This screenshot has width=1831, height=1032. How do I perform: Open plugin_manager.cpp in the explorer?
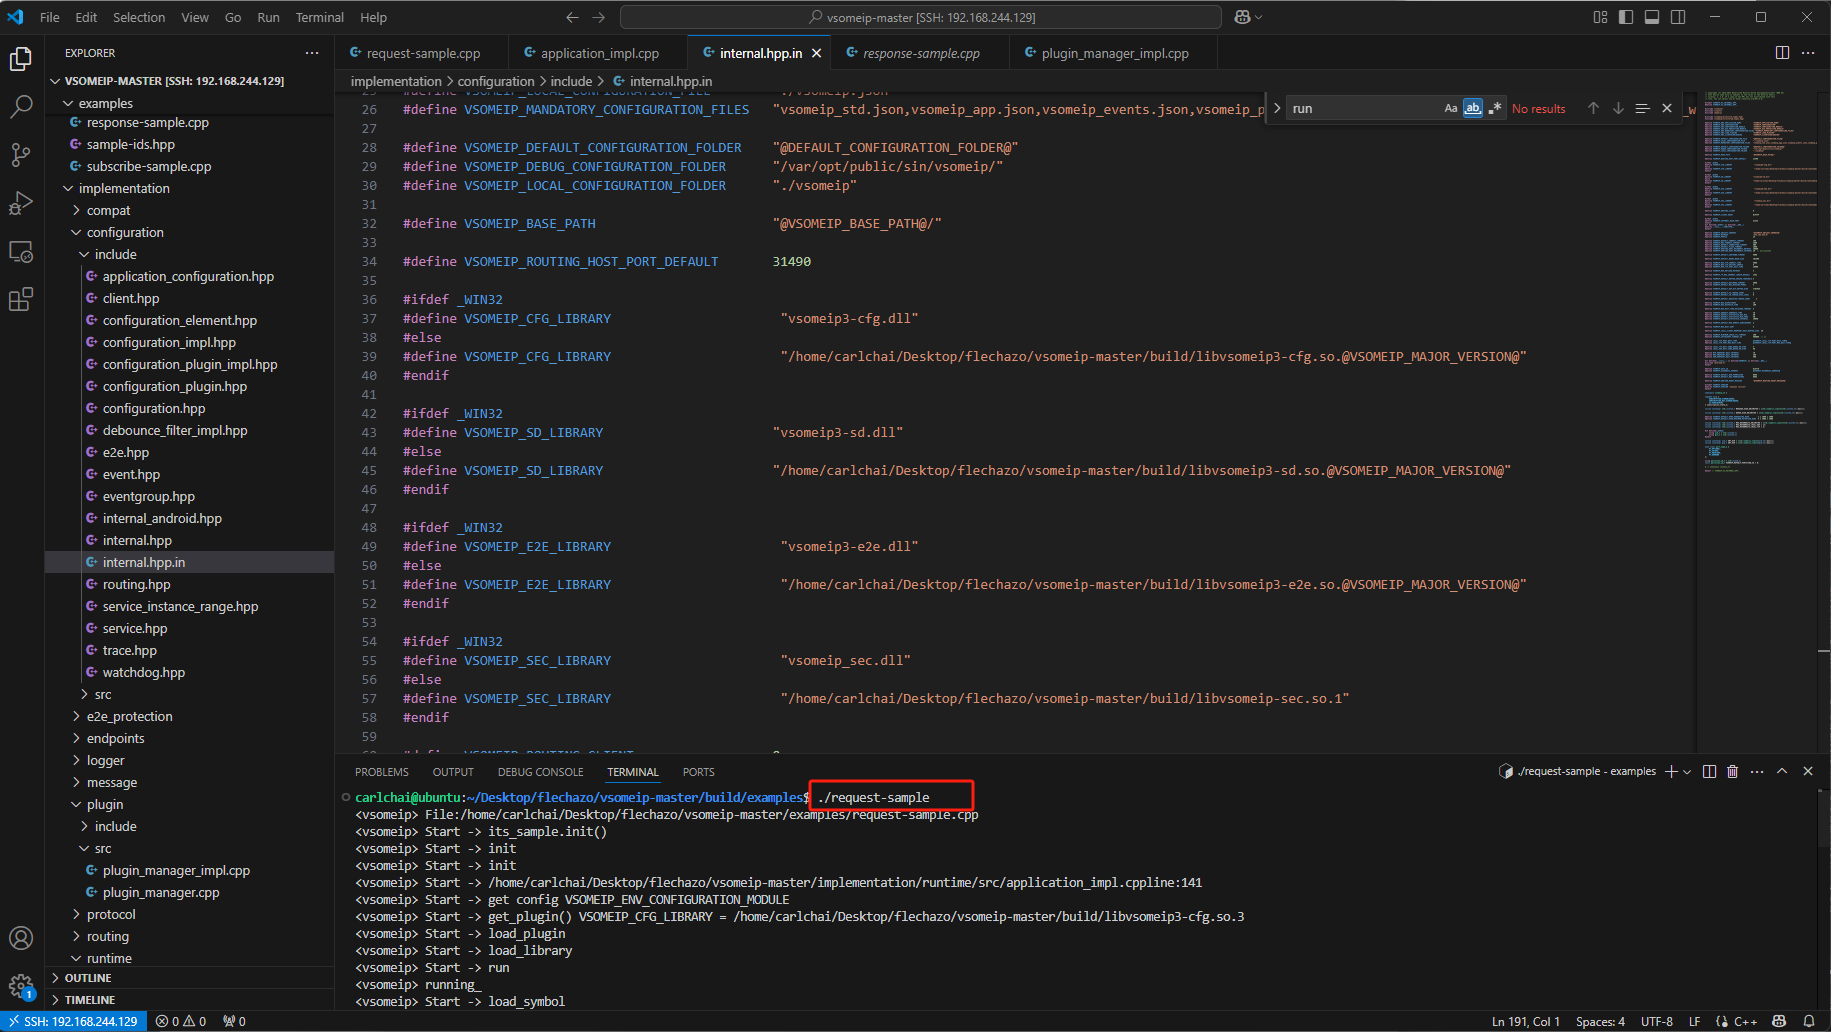point(160,892)
